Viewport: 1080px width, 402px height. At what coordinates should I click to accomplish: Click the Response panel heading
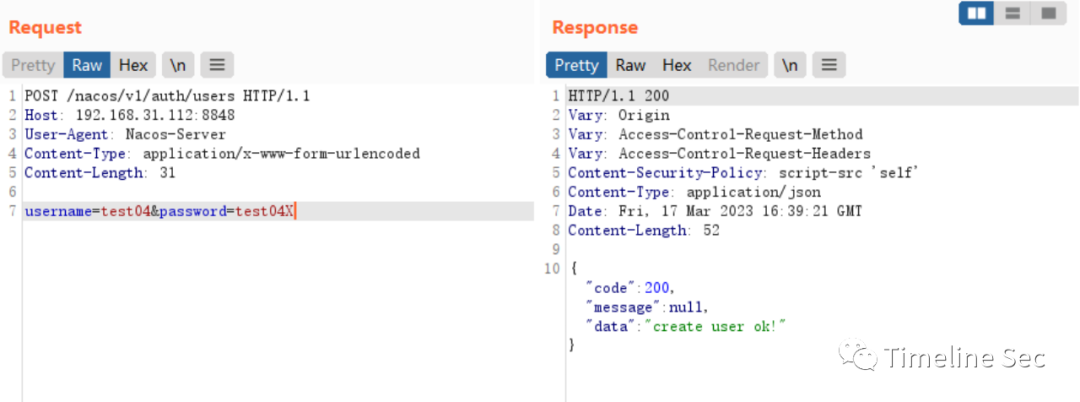[x=595, y=28]
